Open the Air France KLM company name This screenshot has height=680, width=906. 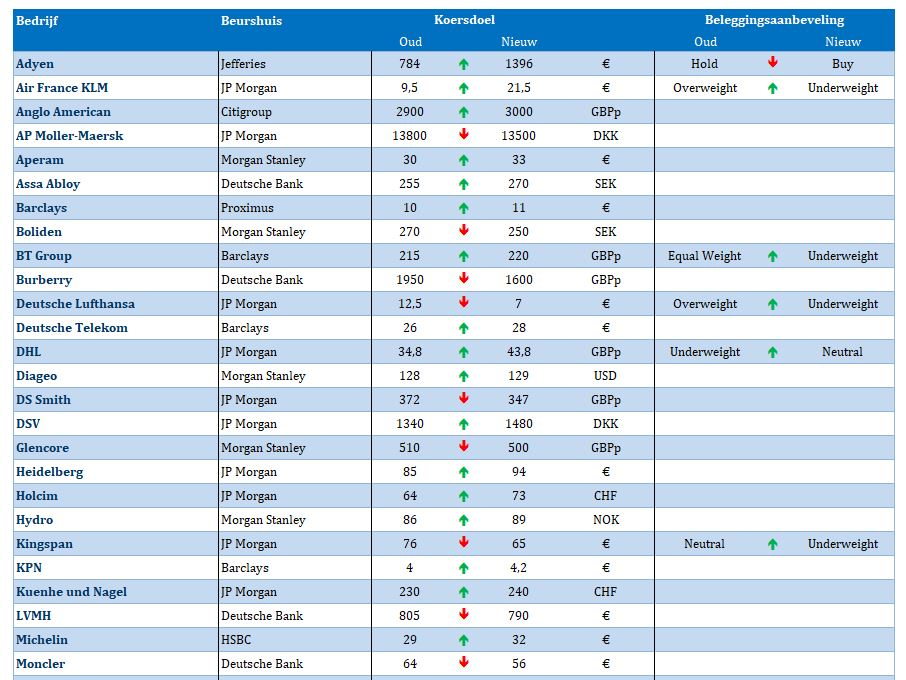pyautogui.click(x=62, y=88)
